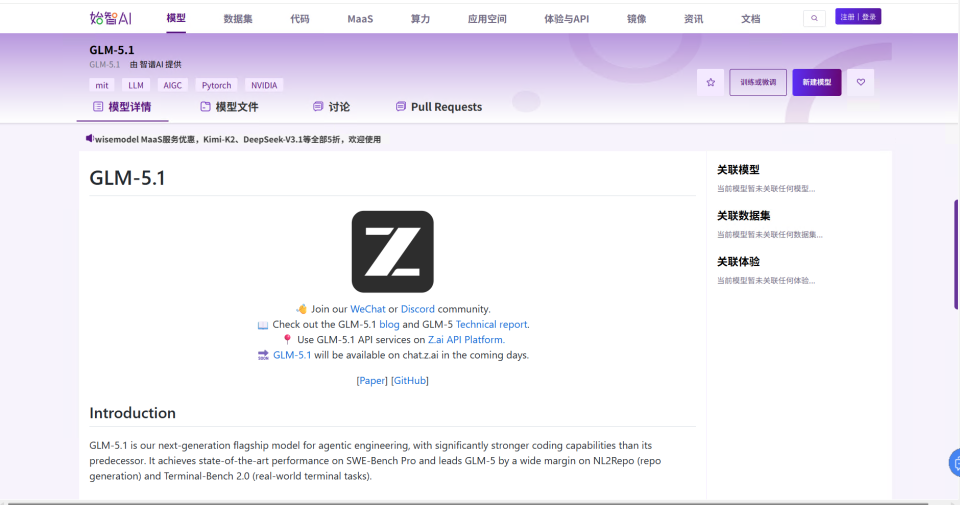Open the Z.ai API Platform link
This screenshot has height=505, width=960.
465,340
